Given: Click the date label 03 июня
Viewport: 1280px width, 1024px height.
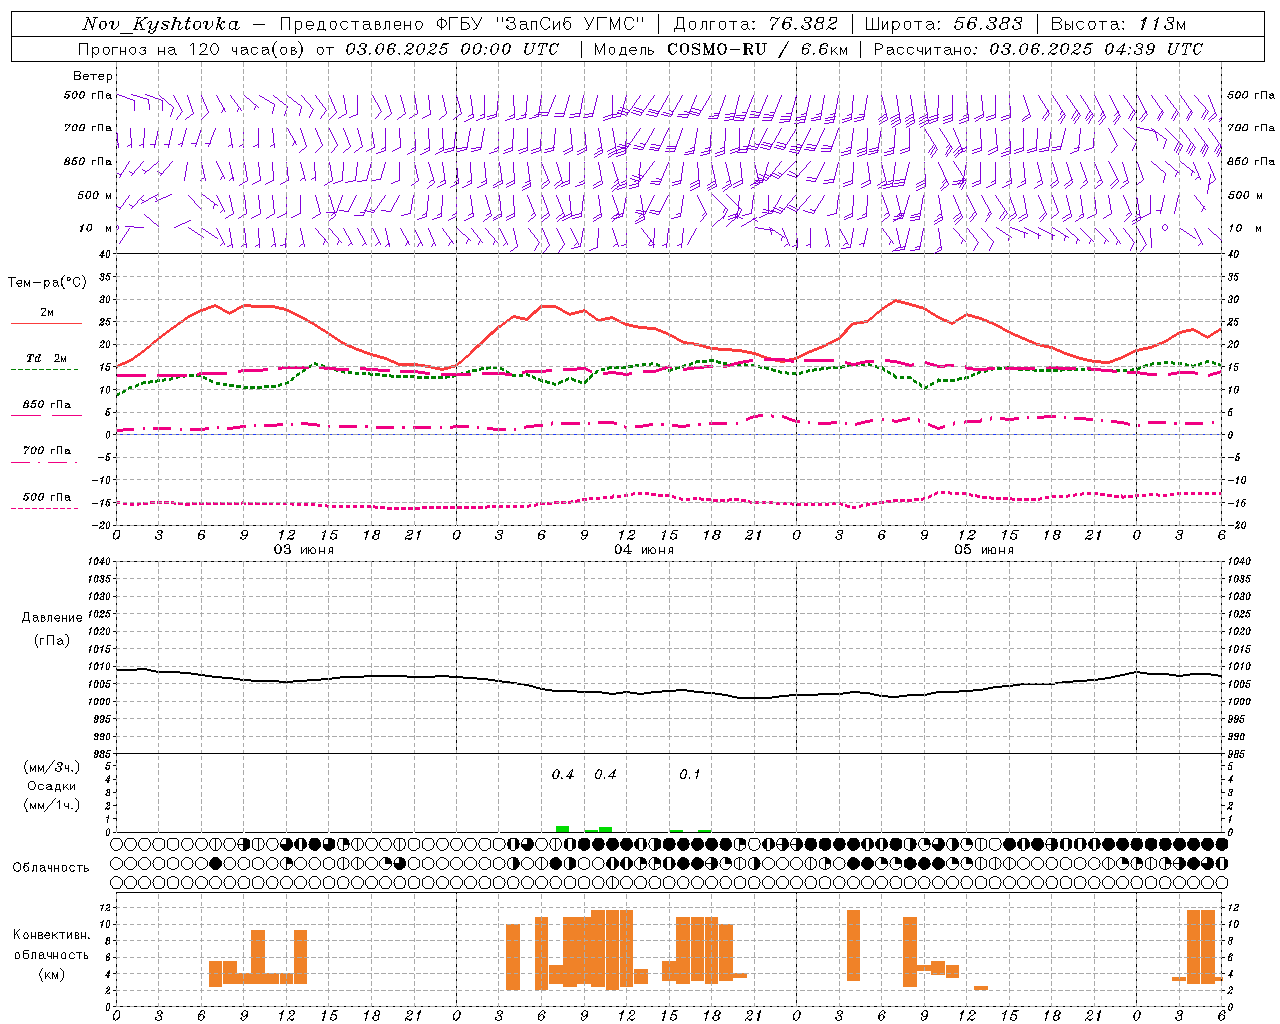Looking at the screenshot, I should (x=304, y=550).
